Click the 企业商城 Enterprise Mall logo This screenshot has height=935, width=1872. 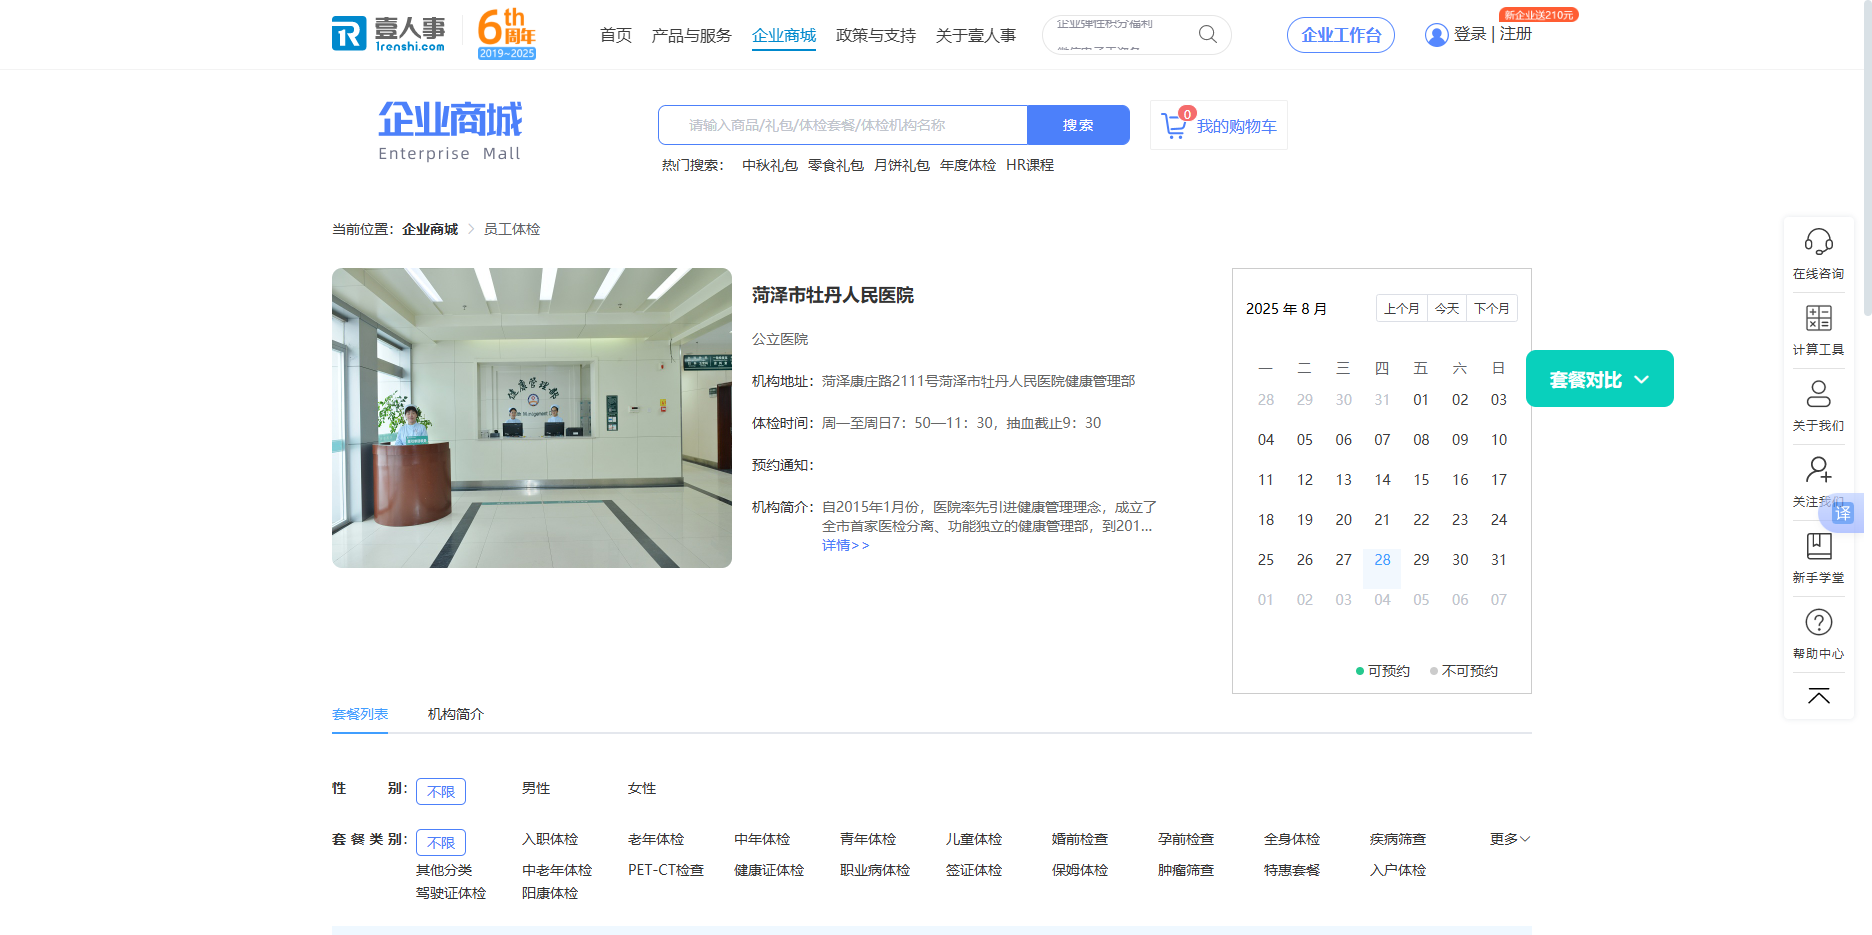coord(450,130)
